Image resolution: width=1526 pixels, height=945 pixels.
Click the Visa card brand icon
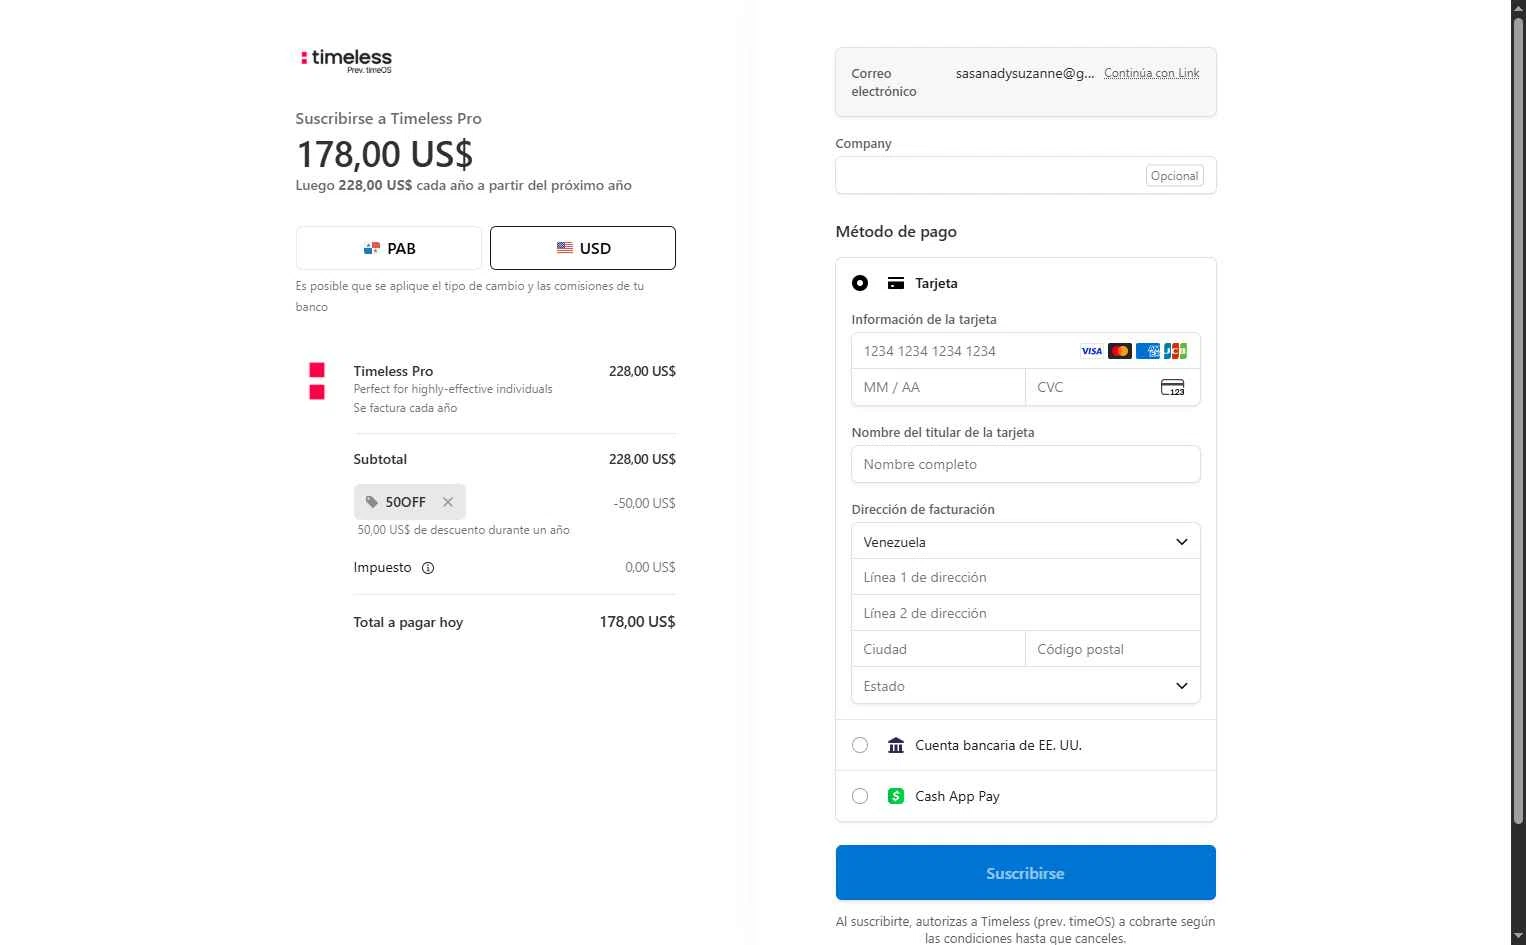pyautogui.click(x=1092, y=351)
